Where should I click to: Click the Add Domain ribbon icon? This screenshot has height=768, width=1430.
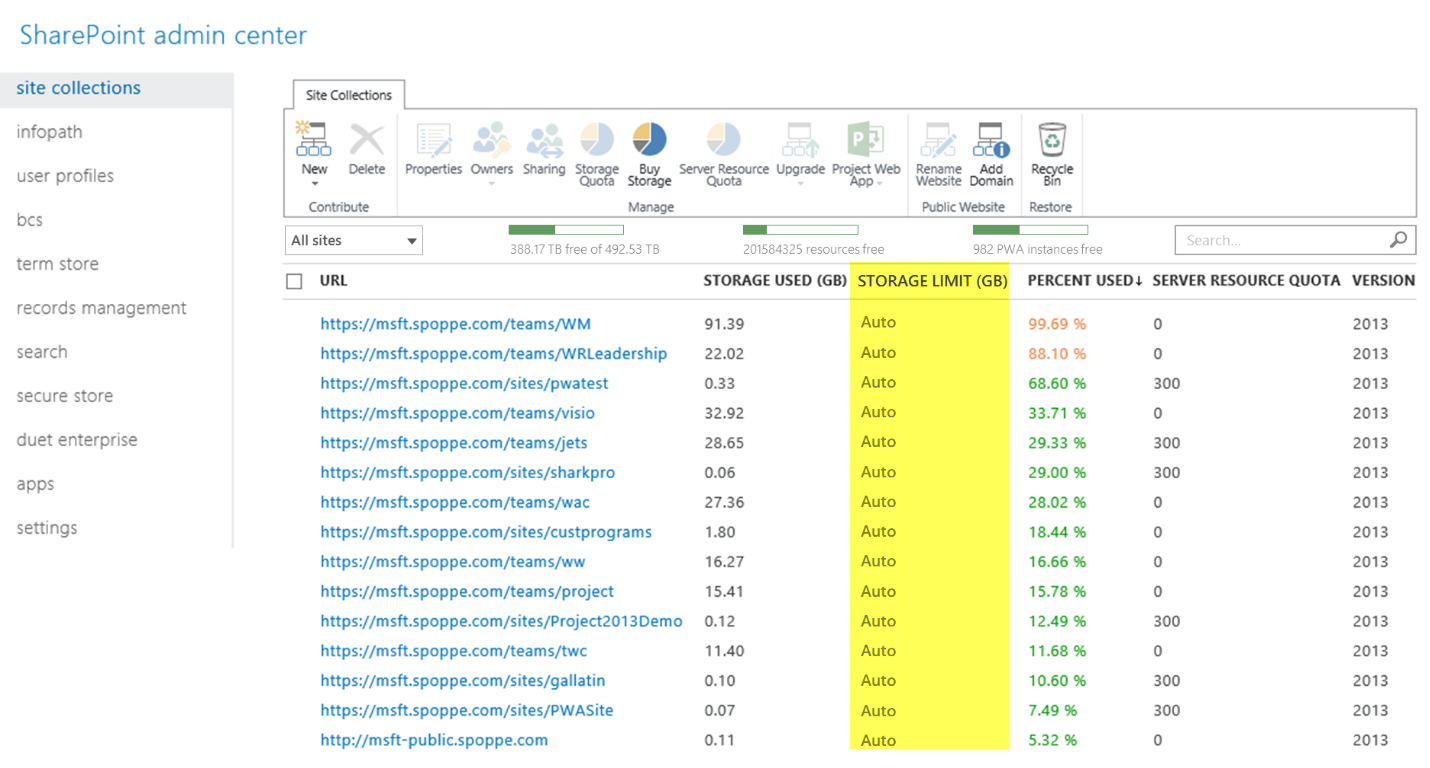pos(991,155)
